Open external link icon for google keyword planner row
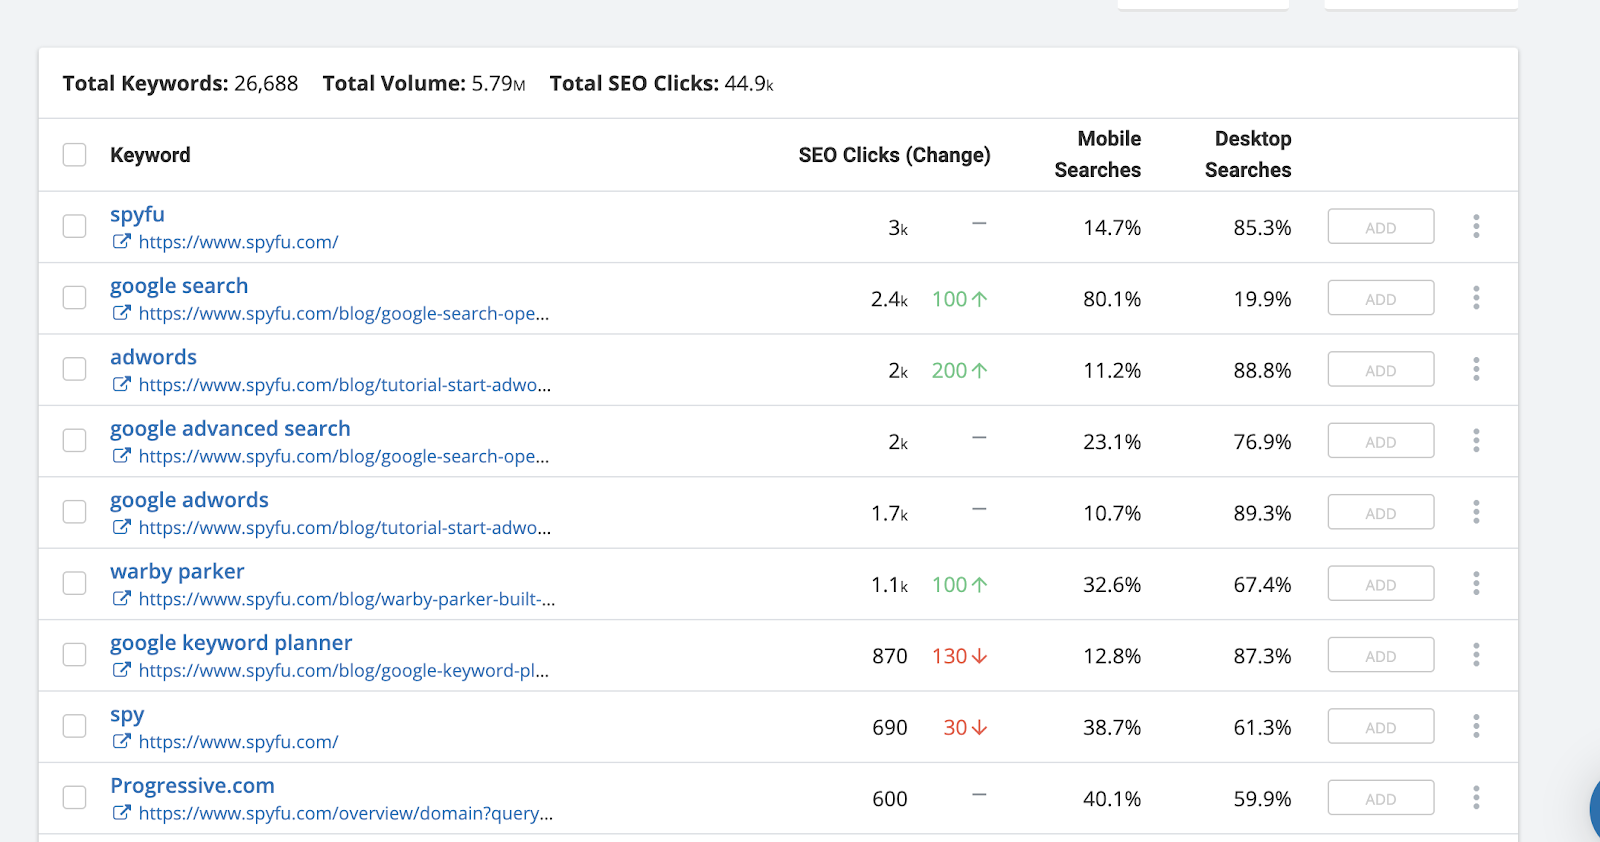 pos(121,670)
